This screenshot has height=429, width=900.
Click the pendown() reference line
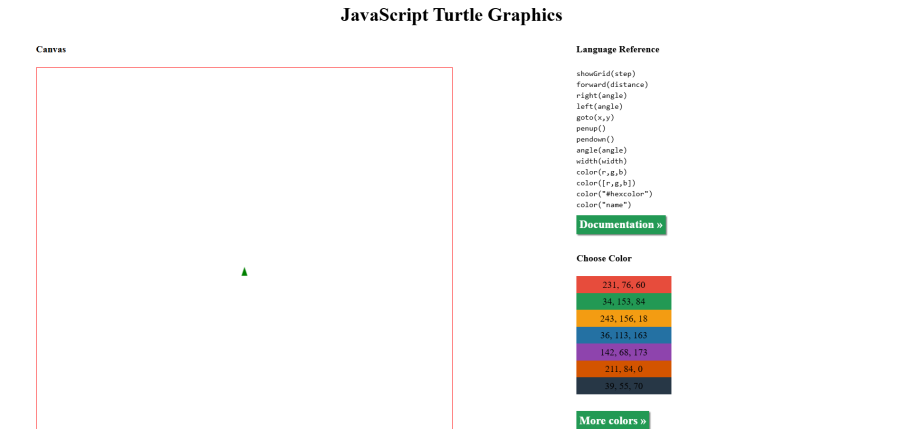[595, 140]
